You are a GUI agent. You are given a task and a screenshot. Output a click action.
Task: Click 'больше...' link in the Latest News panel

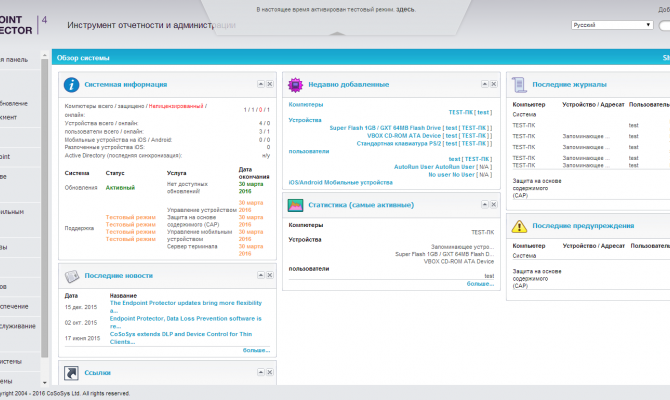coord(256,350)
